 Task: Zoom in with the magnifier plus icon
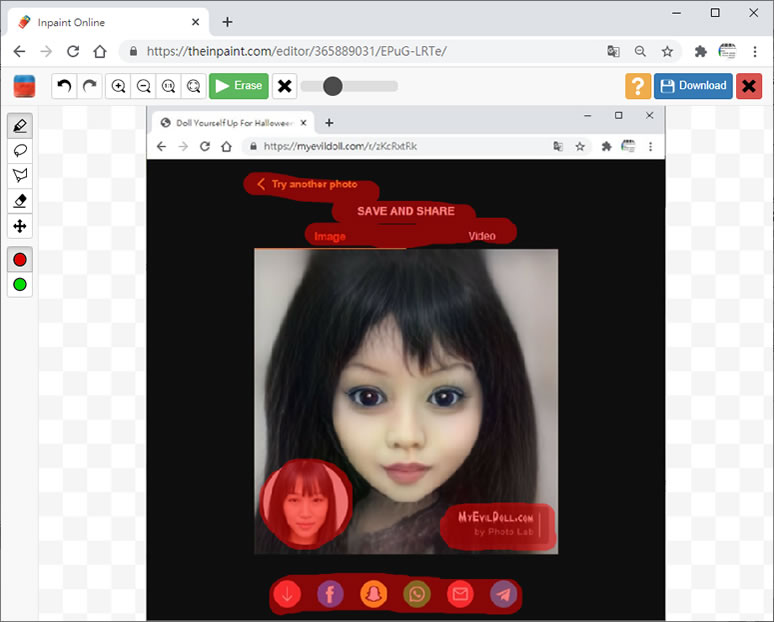coord(119,86)
